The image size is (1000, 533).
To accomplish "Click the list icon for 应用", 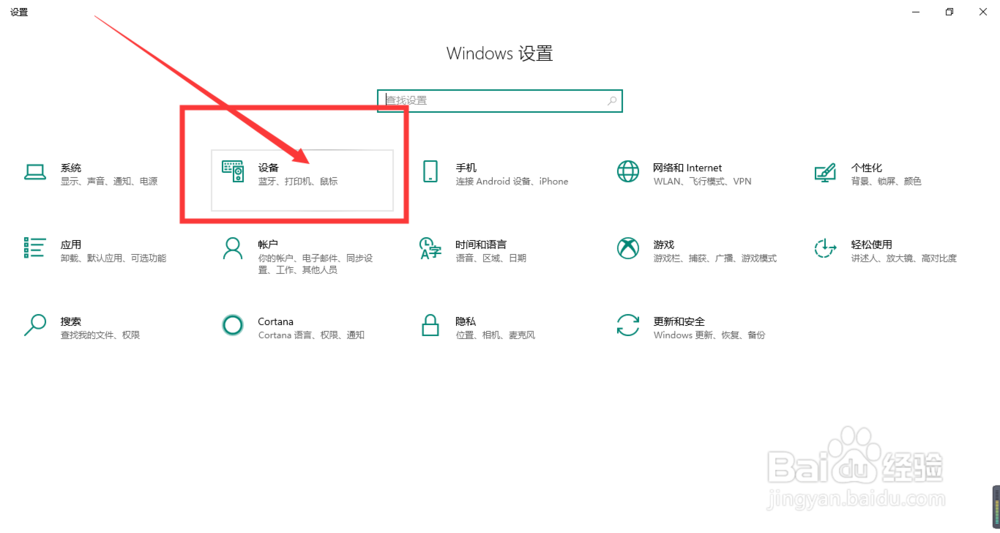I will click(35, 248).
